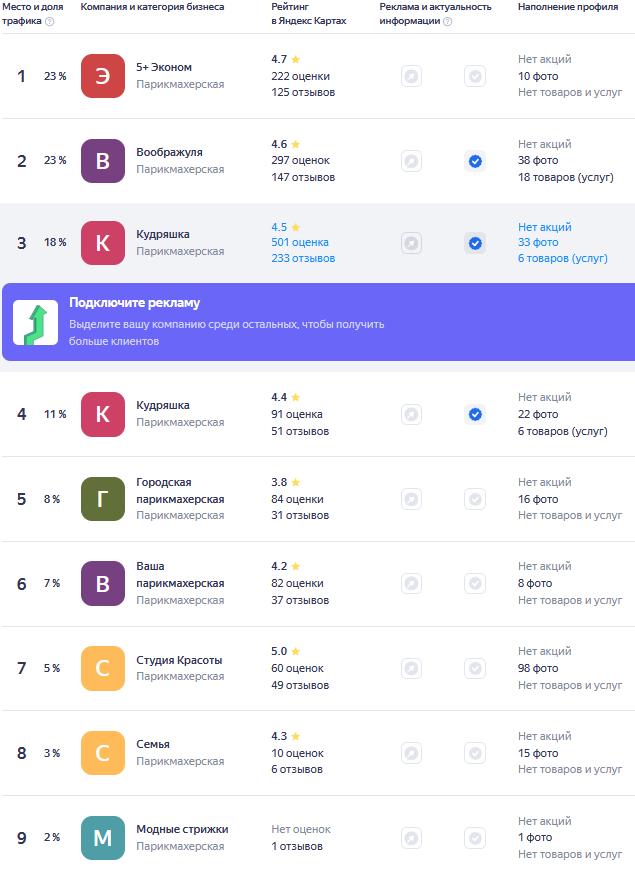Click the 'Рейтинг в Яндекс Картах' column header

click(x=309, y=14)
